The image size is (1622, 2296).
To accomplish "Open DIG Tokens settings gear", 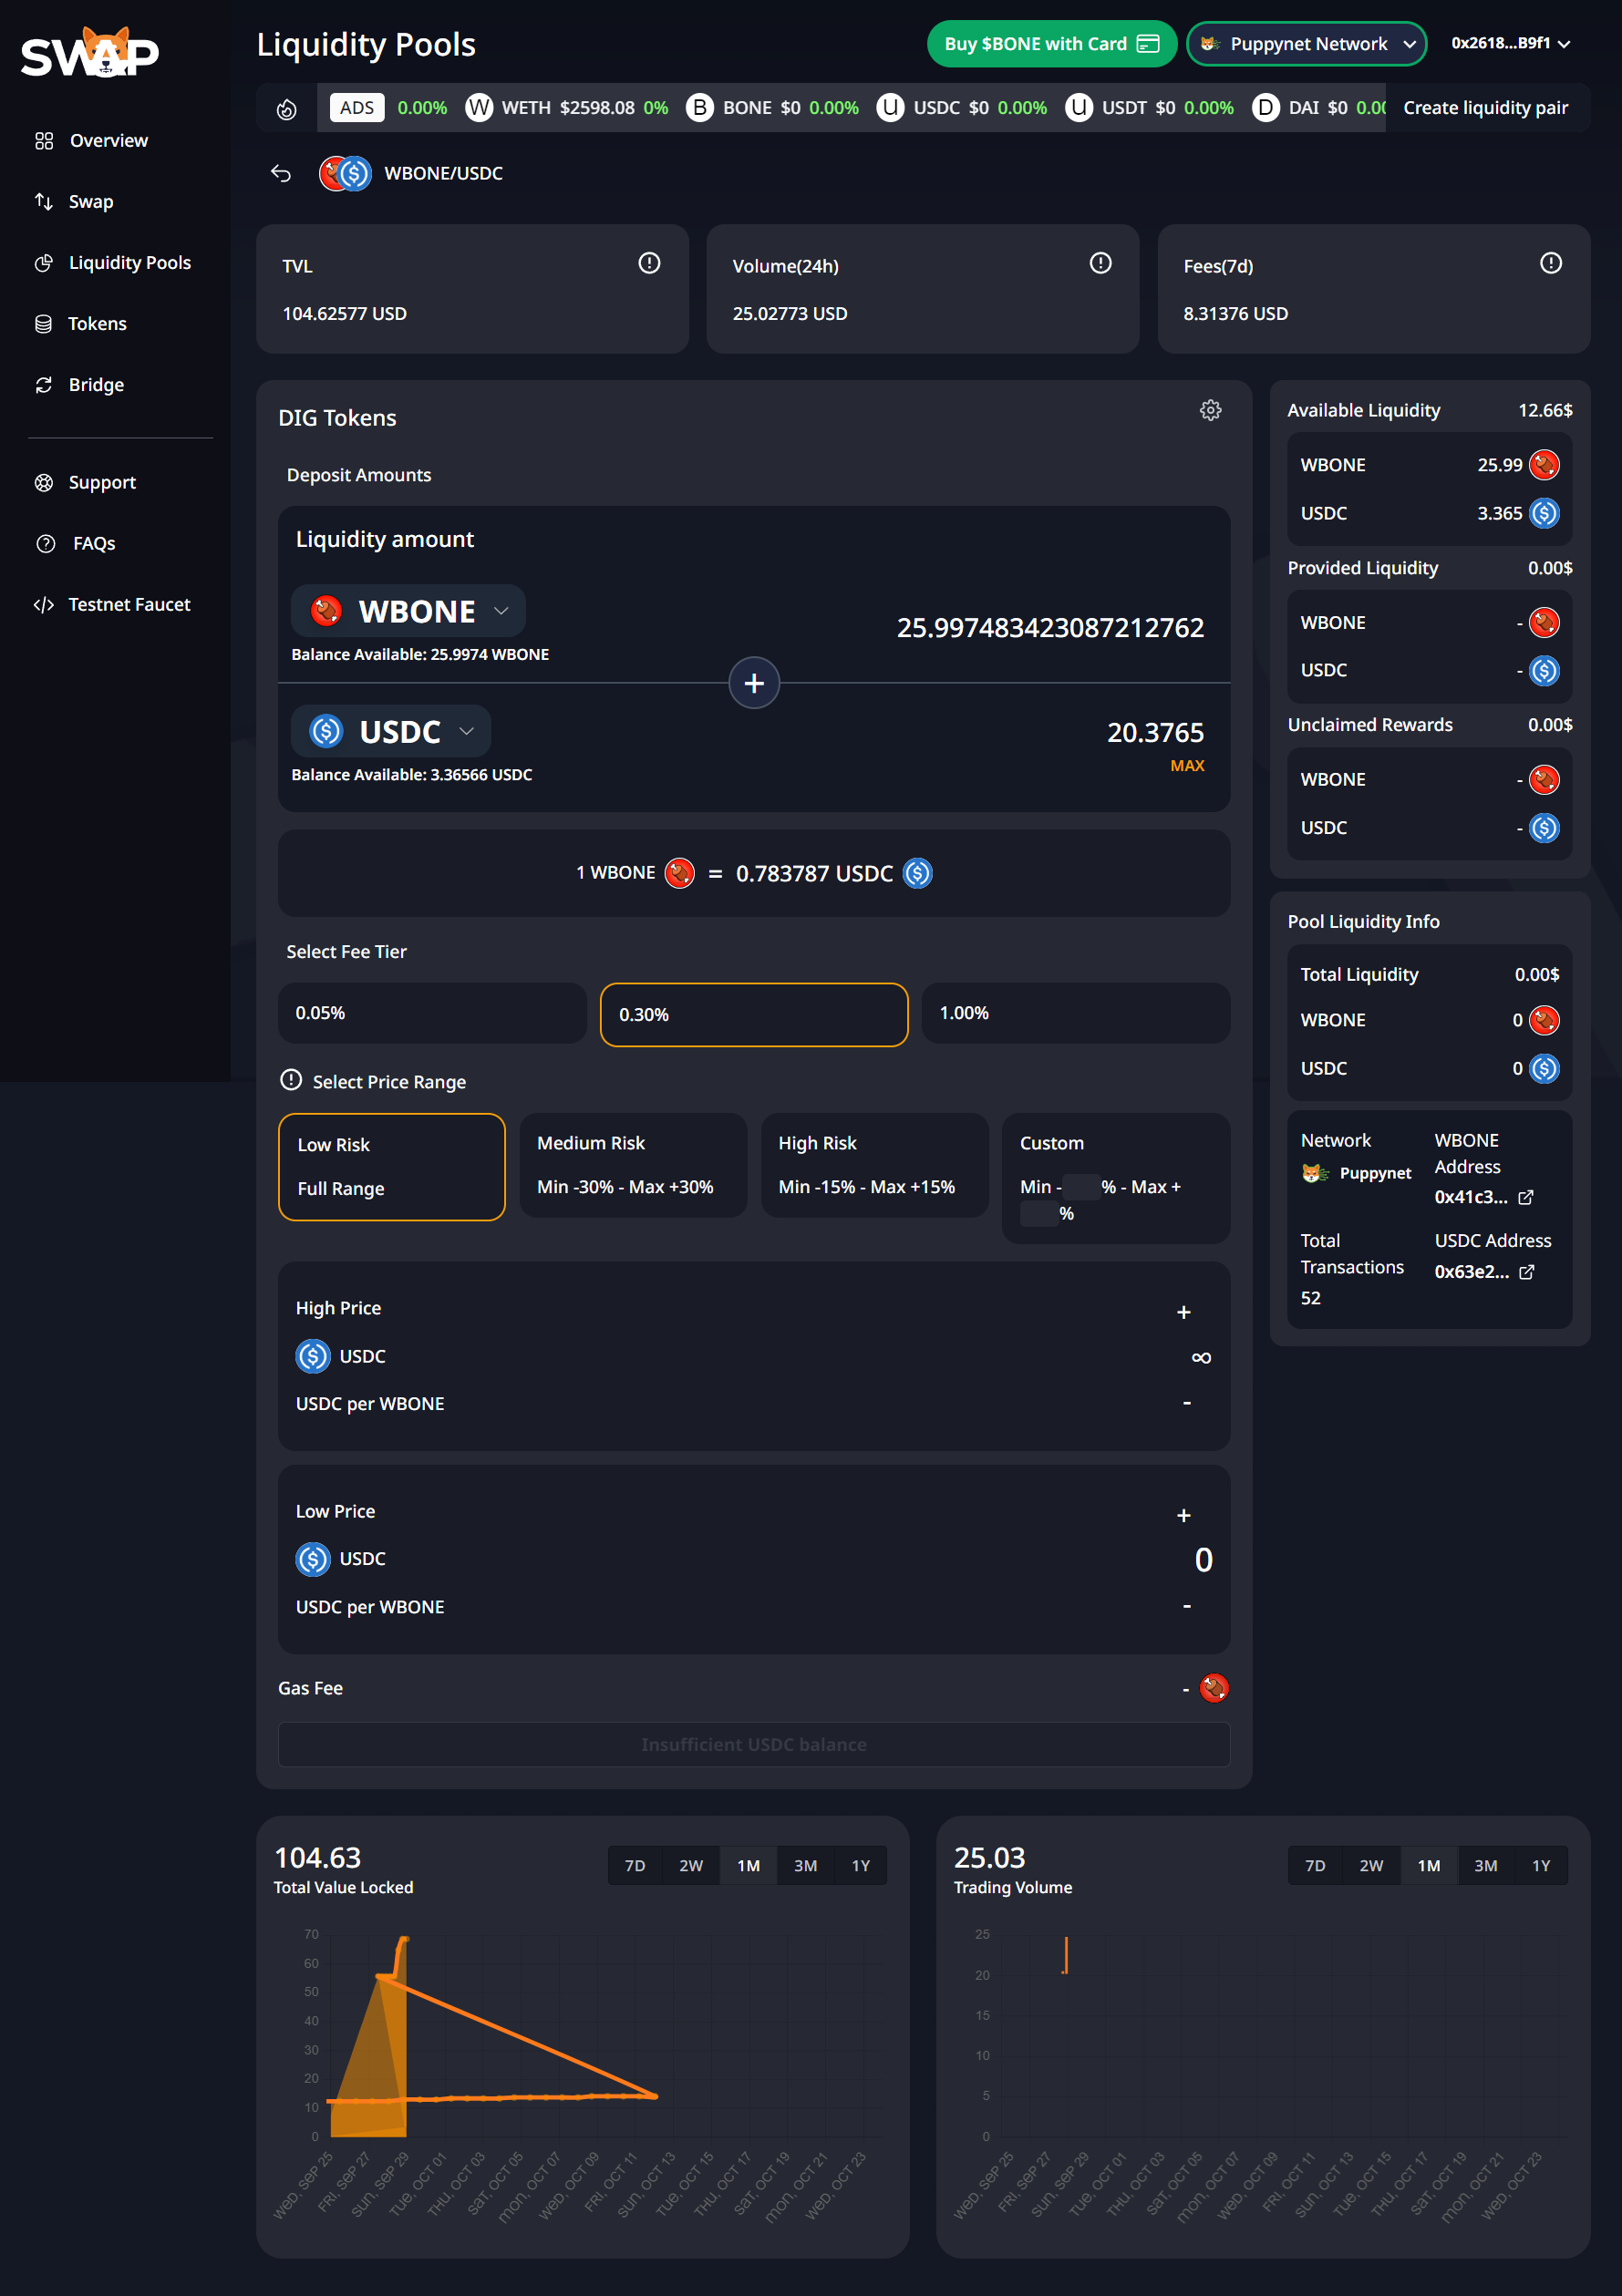I will click(x=1210, y=411).
